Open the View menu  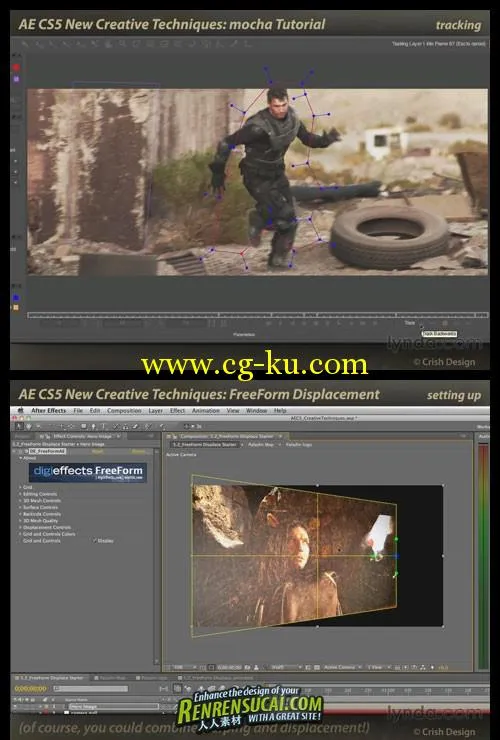(233, 411)
